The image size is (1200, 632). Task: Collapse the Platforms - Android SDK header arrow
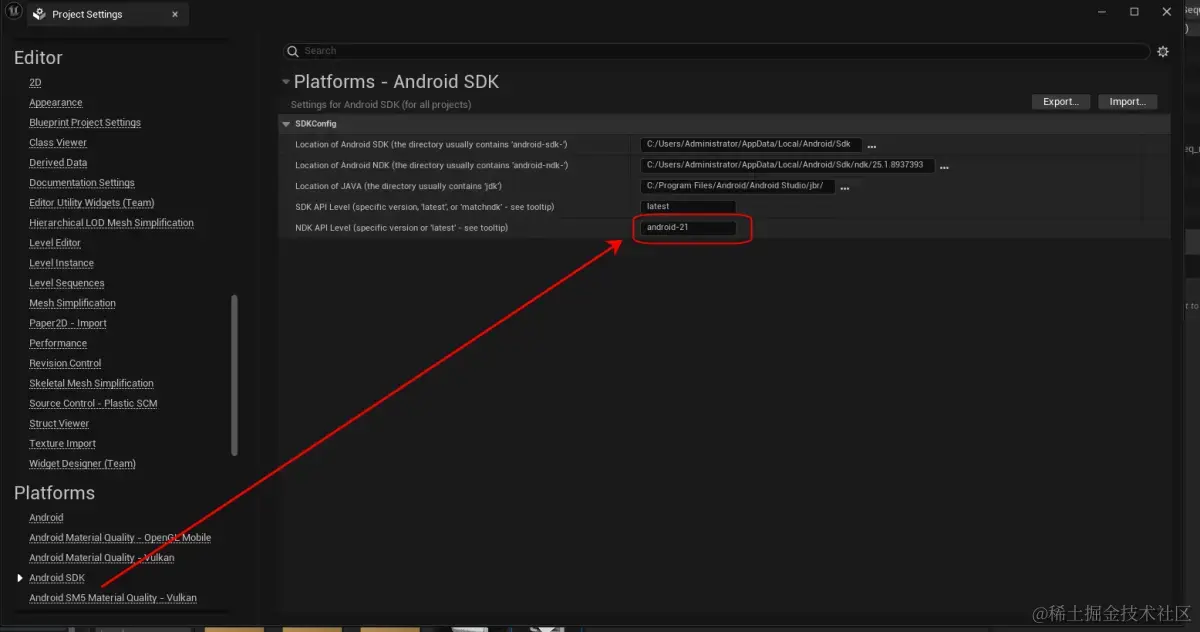click(x=286, y=82)
